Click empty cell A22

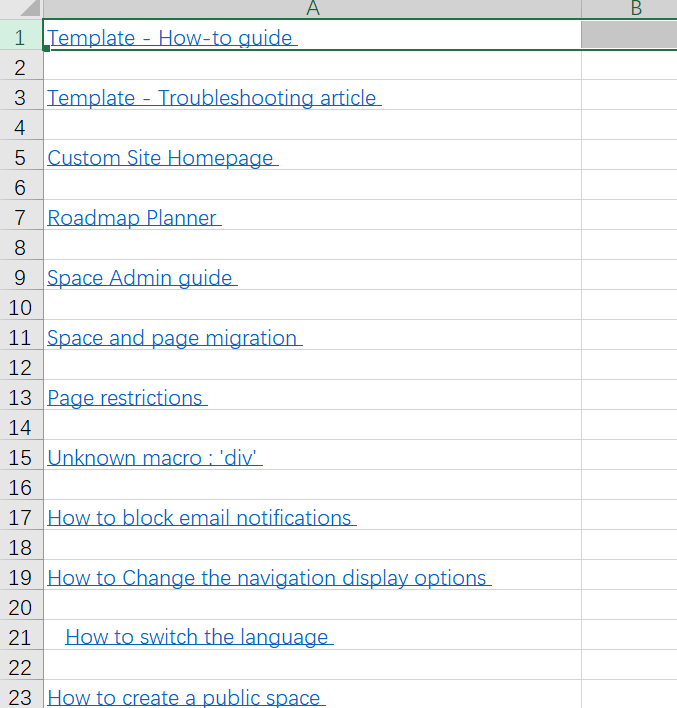(x=312, y=664)
